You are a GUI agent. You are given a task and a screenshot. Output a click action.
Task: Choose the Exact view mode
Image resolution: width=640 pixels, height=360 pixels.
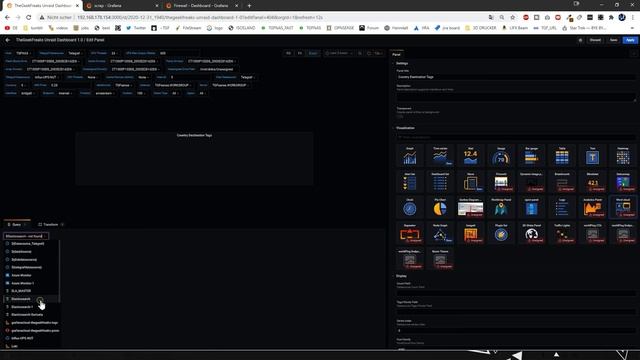pos(313,53)
